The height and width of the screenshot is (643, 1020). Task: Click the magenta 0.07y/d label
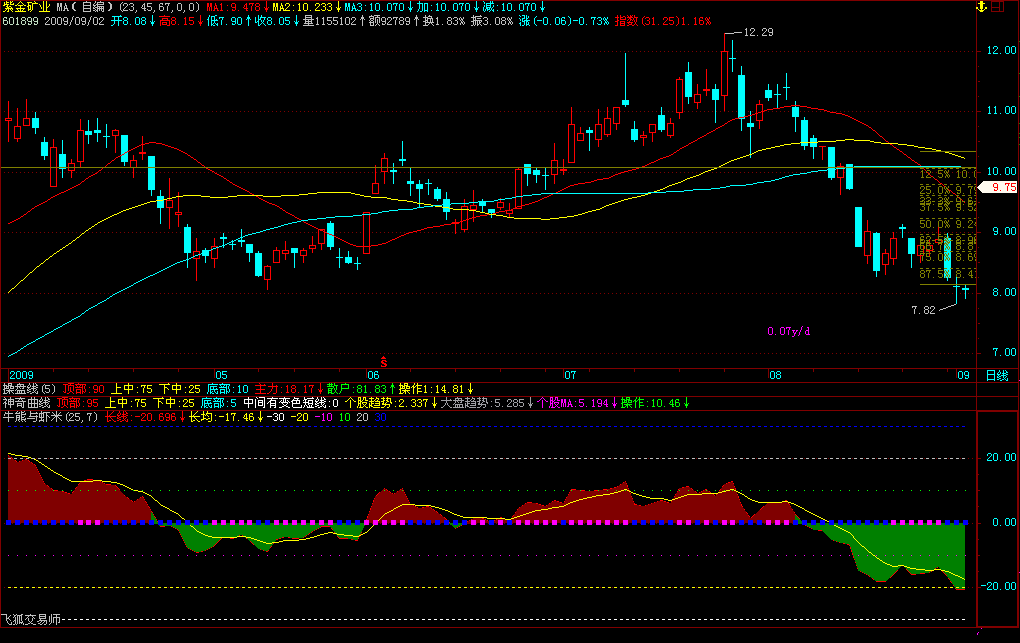(x=788, y=331)
